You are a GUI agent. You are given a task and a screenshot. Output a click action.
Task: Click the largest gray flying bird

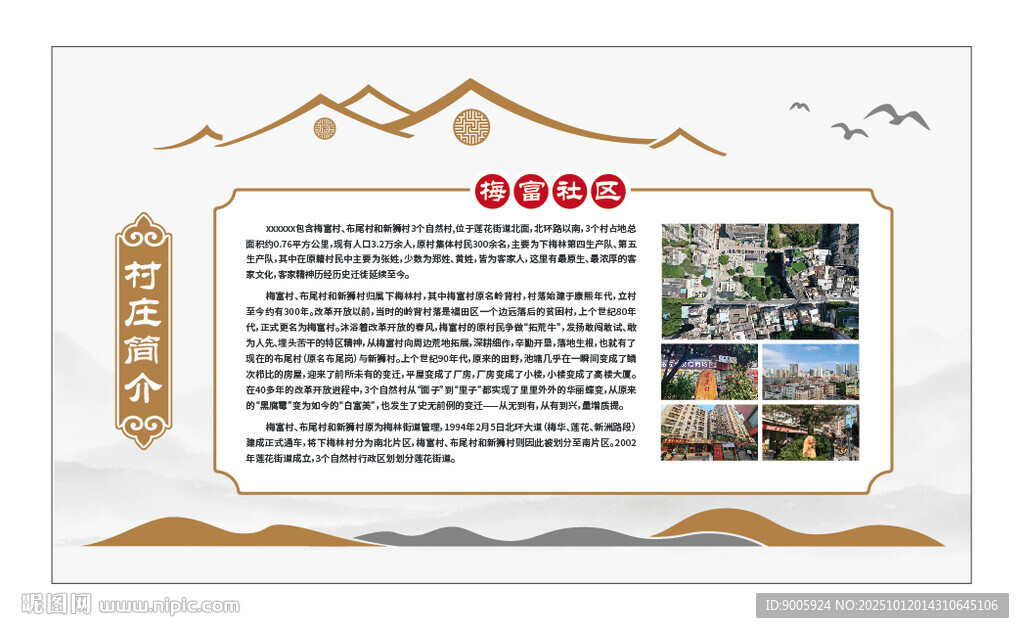pyautogui.click(x=897, y=116)
